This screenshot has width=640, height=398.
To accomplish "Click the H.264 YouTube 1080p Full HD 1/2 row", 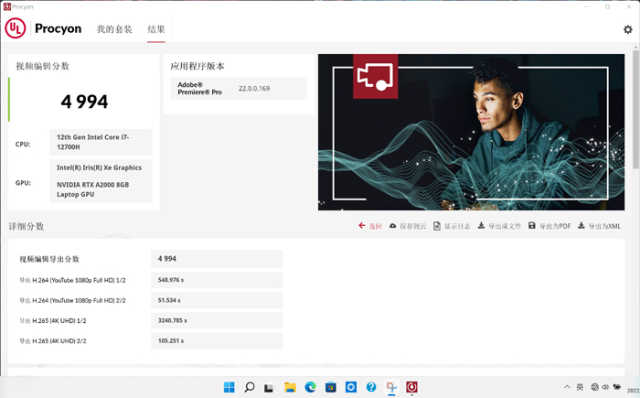I will pos(151,280).
